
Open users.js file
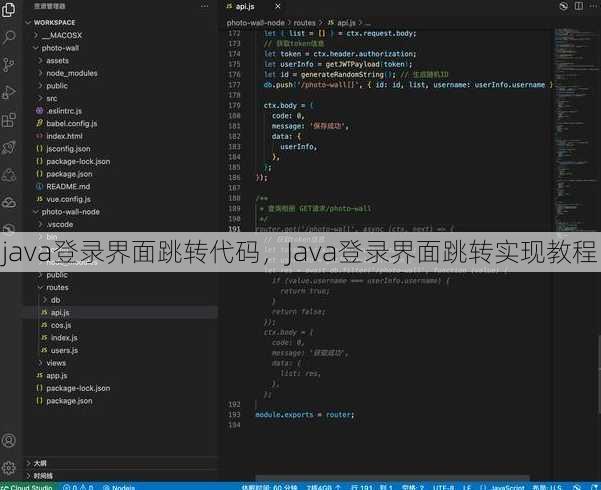coord(64,350)
